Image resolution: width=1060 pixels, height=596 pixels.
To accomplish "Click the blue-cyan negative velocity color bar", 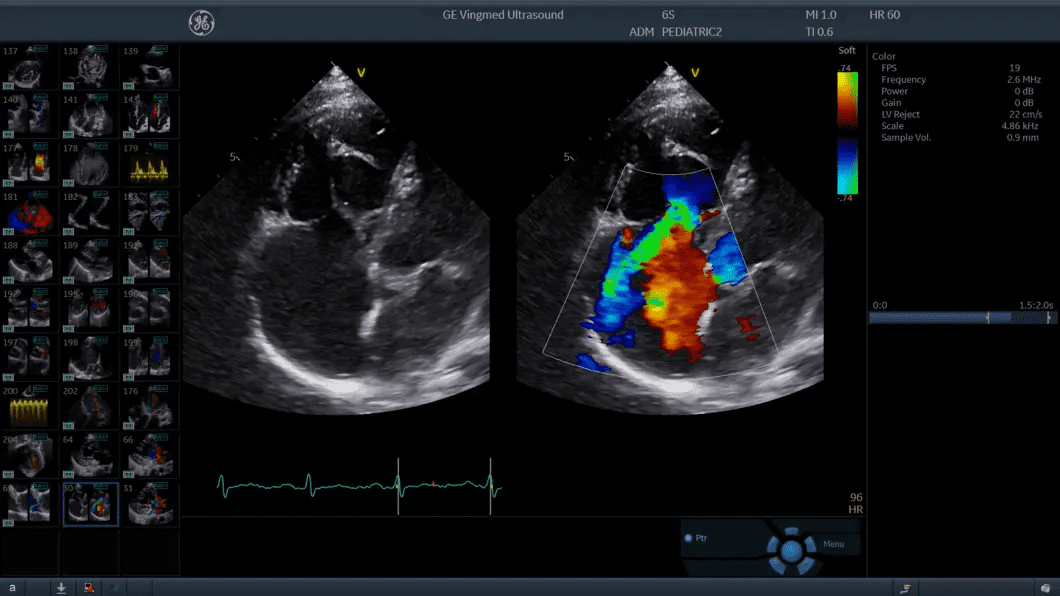I will 846,166.
